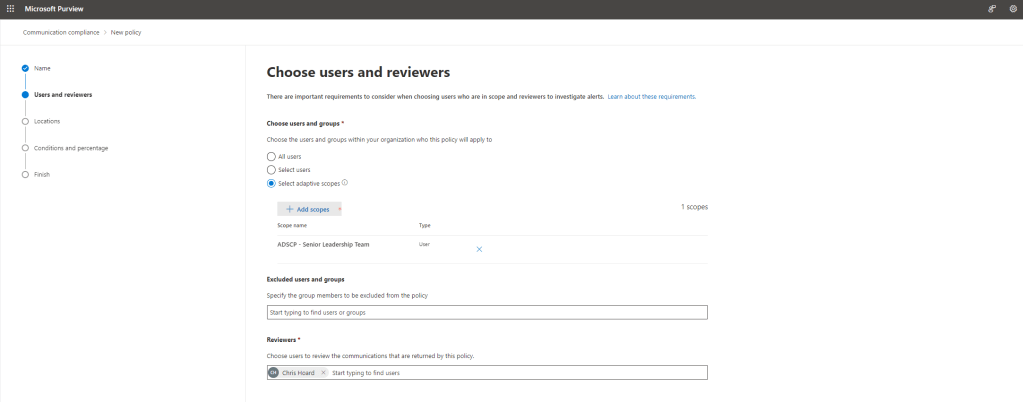Select adaptive scopes radio button
Image resolution: width=1023 pixels, height=402 pixels.
pyautogui.click(x=271, y=184)
